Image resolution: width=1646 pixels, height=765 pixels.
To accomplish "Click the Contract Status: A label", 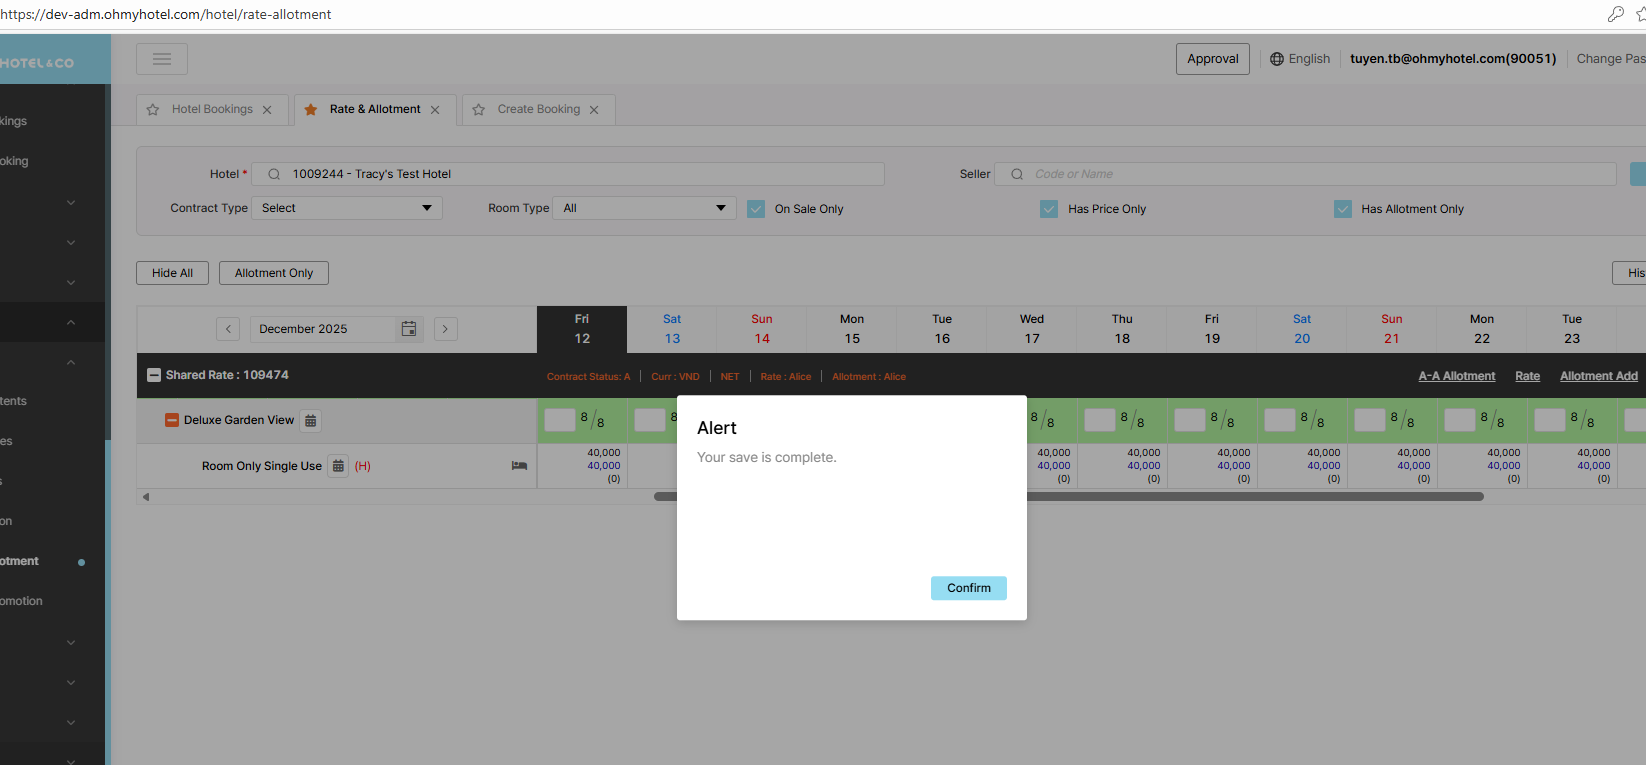I will click(x=588, y=377).
